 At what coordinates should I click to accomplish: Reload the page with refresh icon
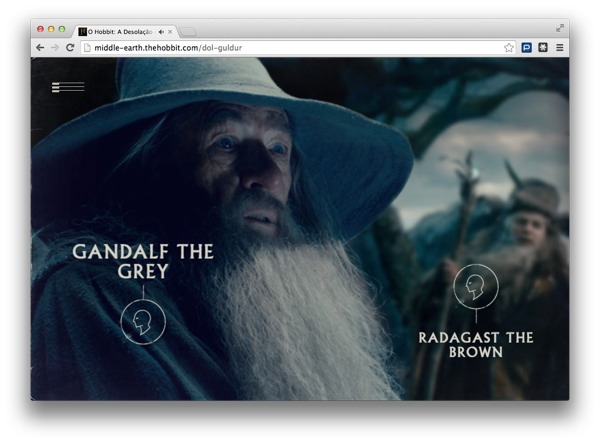[70, 47]
